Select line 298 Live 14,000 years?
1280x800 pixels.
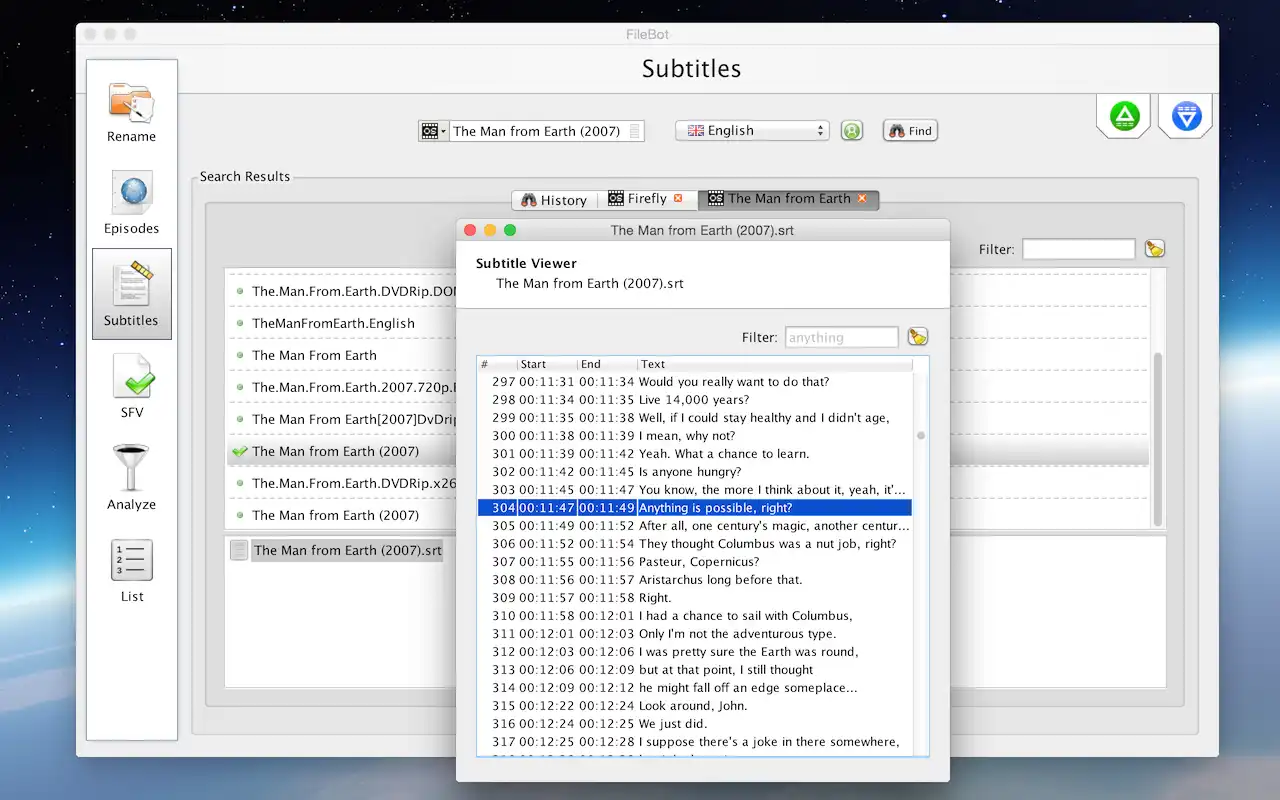(x=695, y=400)
